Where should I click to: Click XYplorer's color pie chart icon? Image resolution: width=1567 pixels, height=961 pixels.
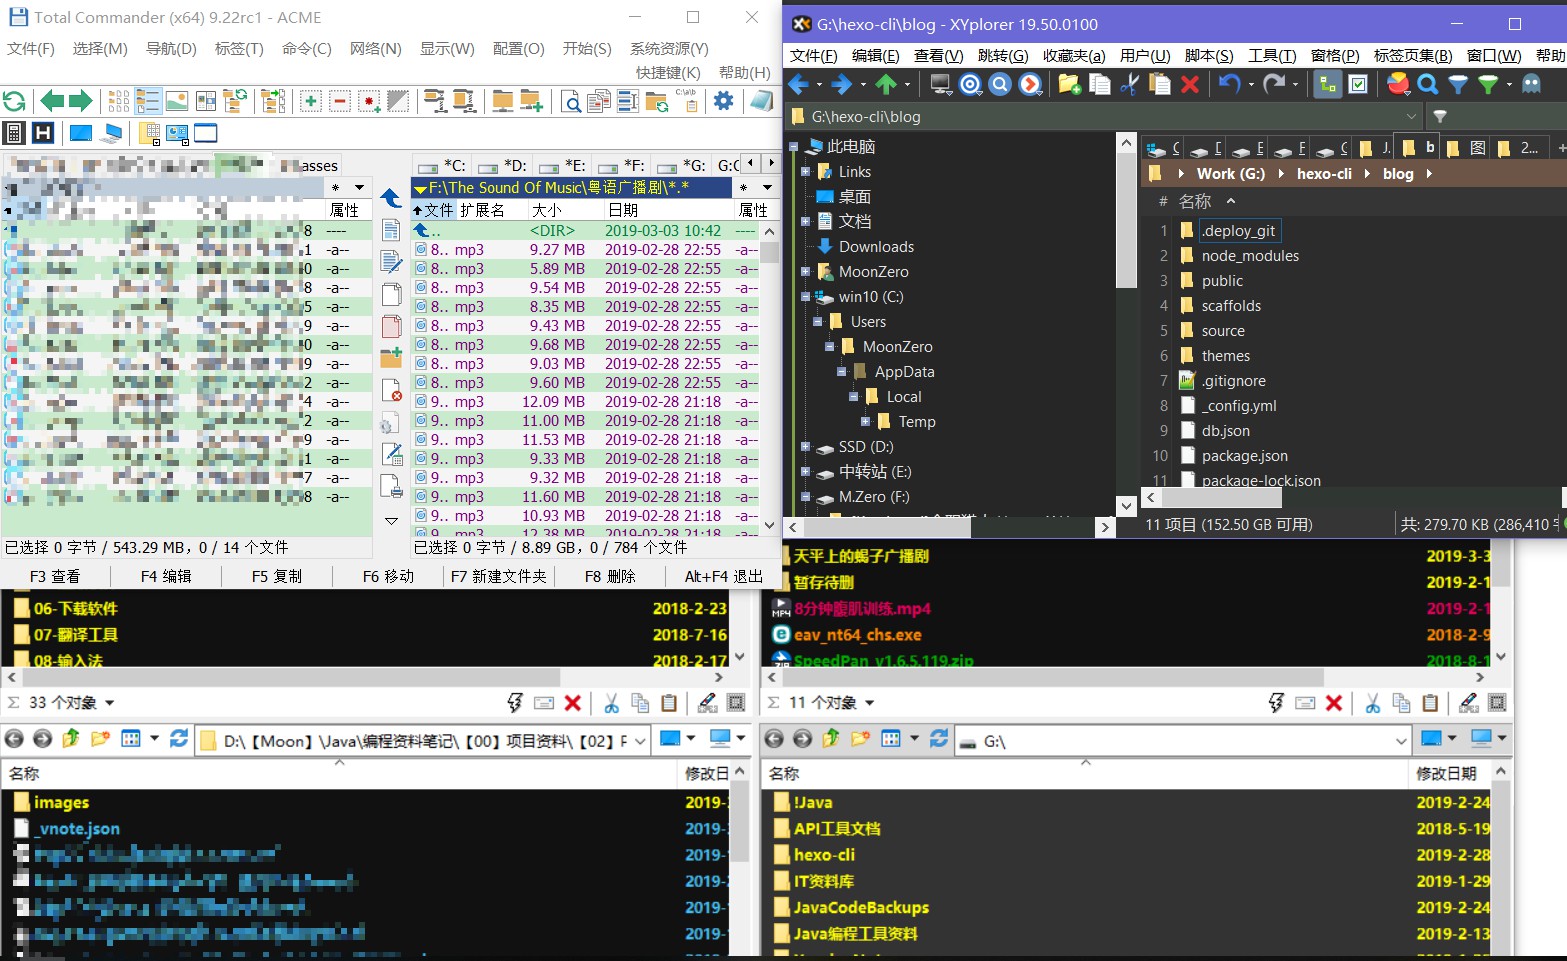tap(1398, 85)
